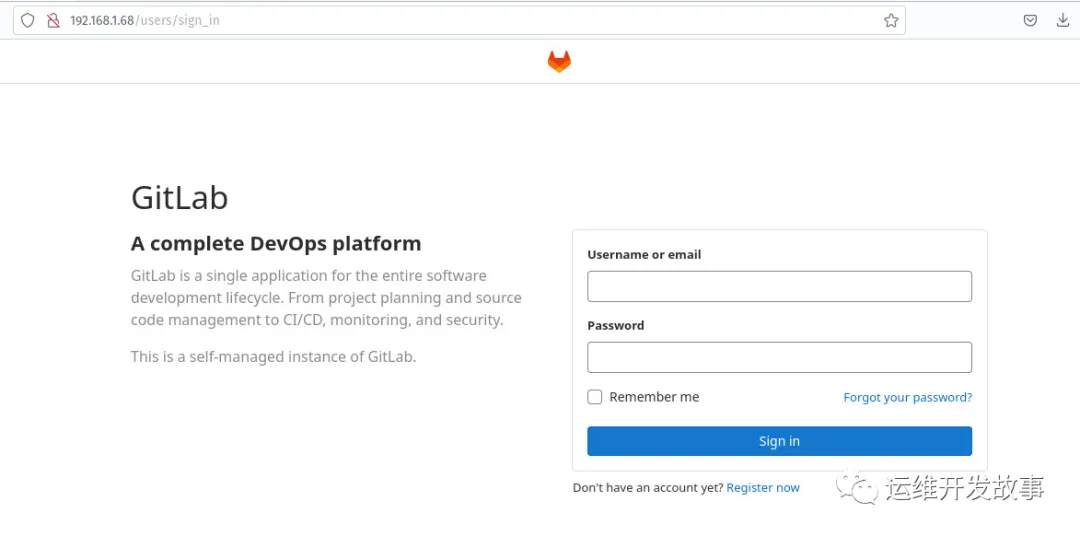
Task: Click the tracking protection shield icon
Action: (28, 20)
